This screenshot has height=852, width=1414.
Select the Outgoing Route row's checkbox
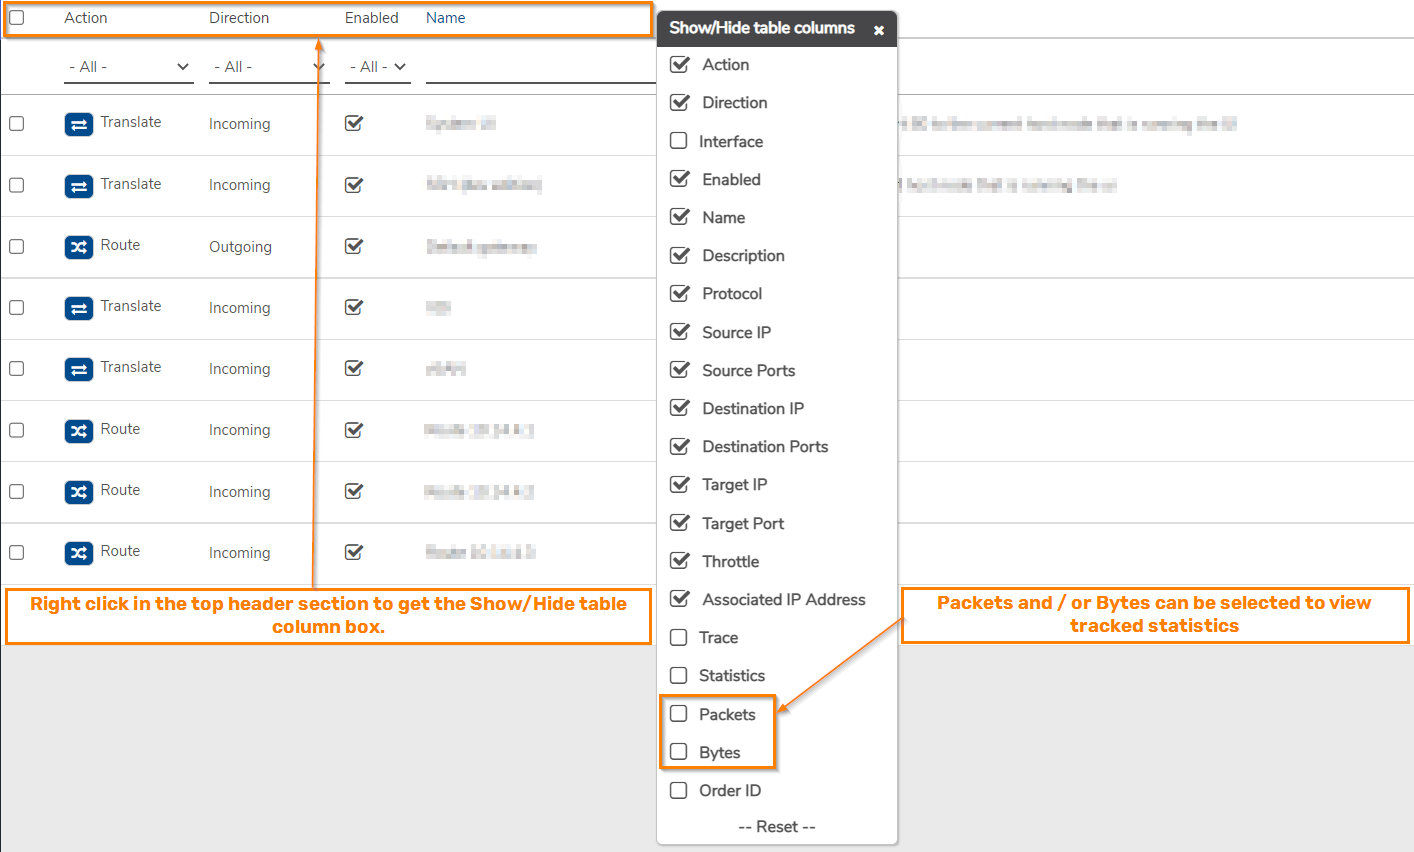click(x=17, y=246)
